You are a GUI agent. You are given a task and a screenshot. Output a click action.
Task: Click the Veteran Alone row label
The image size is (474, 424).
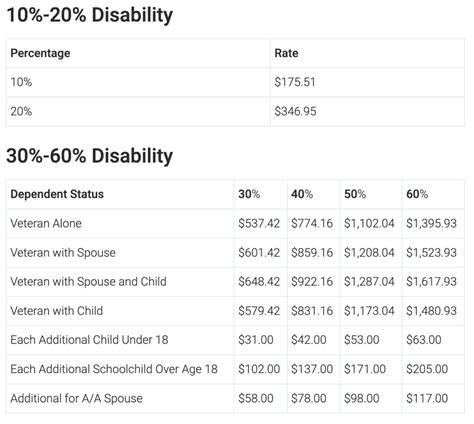(x=46, y=223)
